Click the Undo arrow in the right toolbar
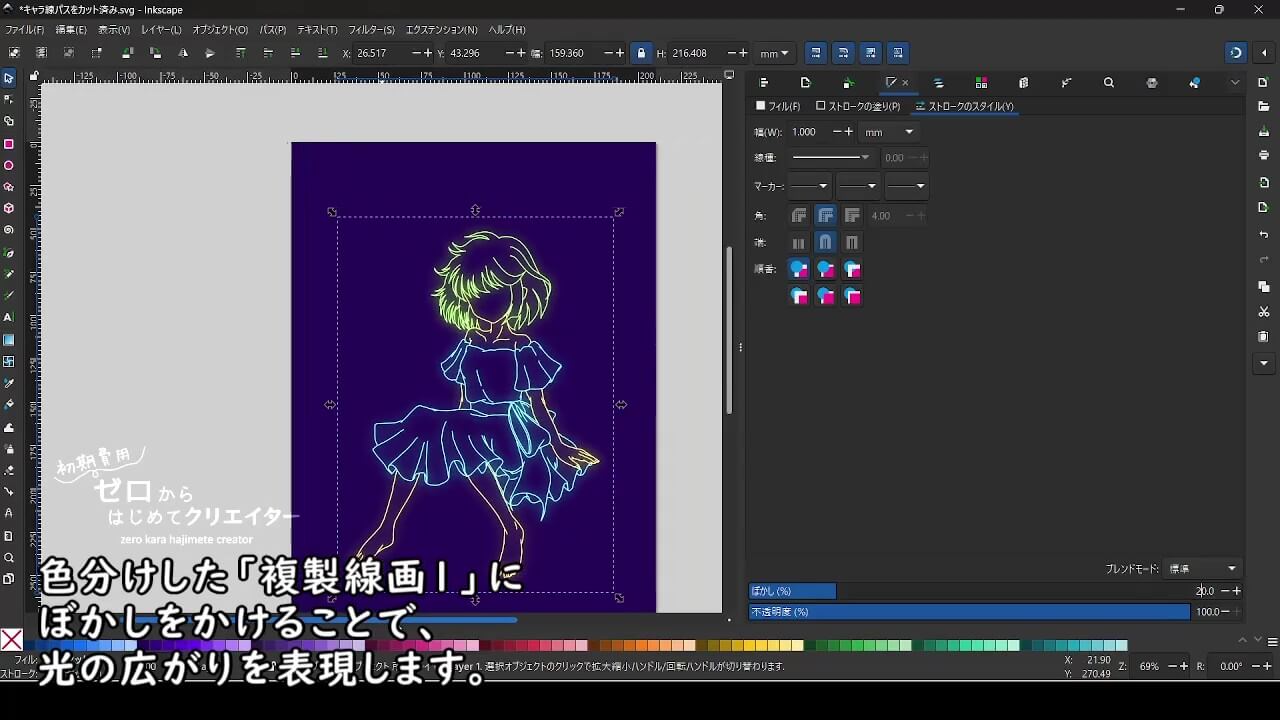Image resolution: width=1280 pixels, height=720 pixels. (1264, 235)
